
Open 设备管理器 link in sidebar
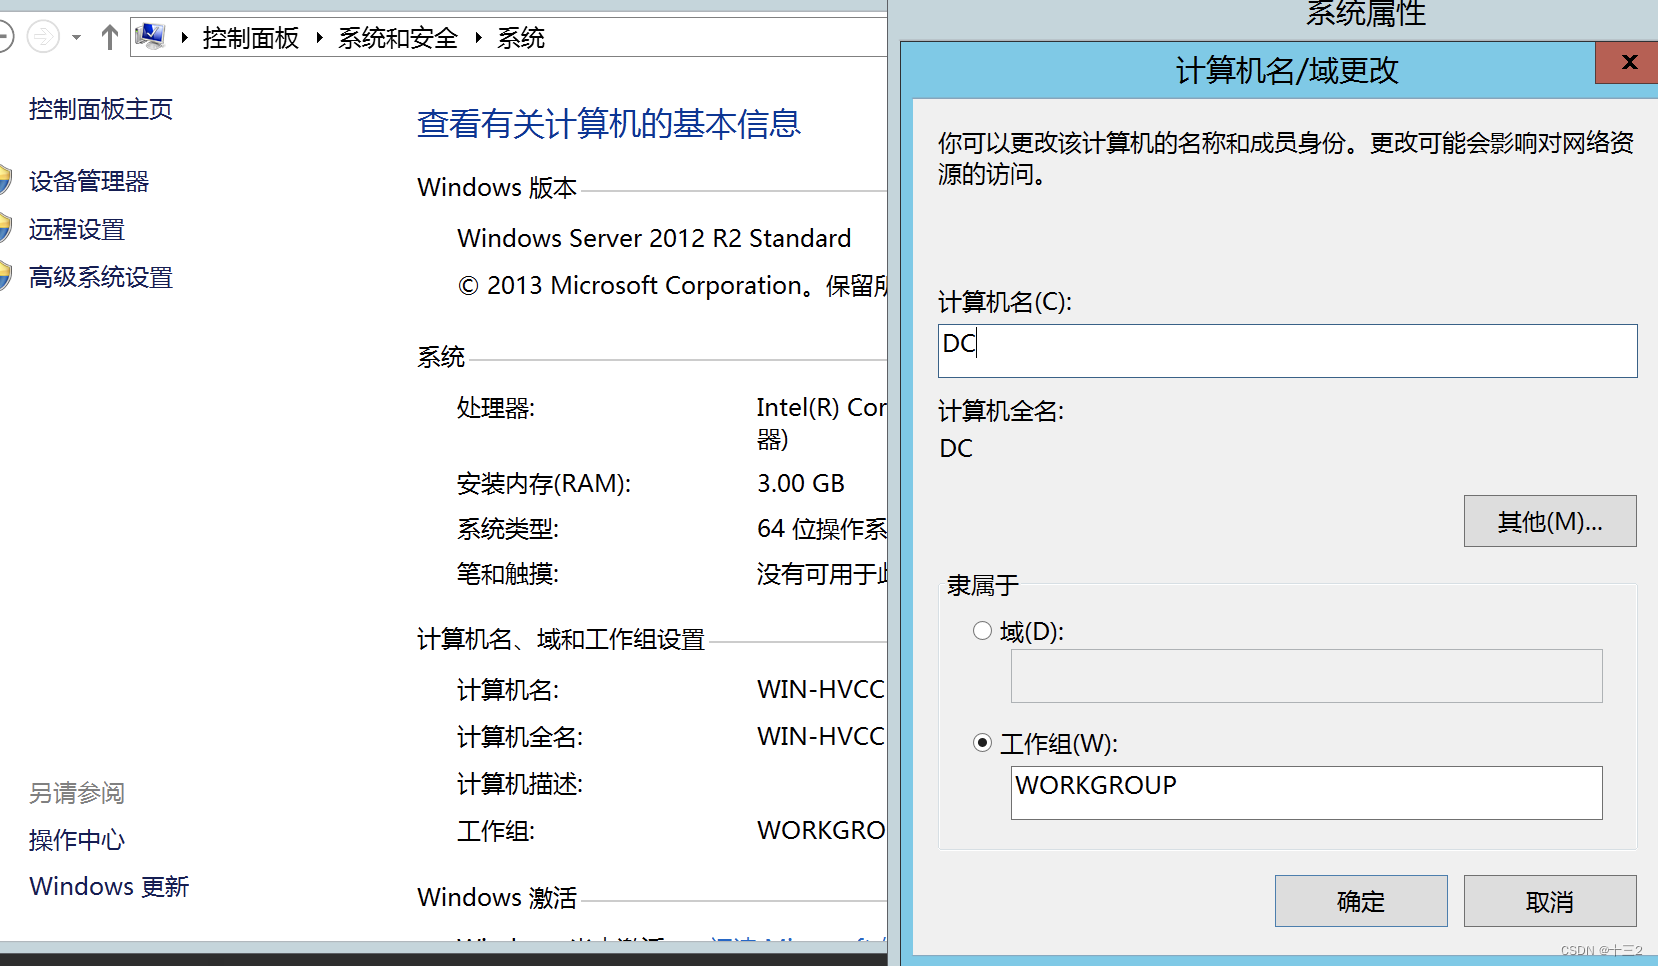(89, 181)
